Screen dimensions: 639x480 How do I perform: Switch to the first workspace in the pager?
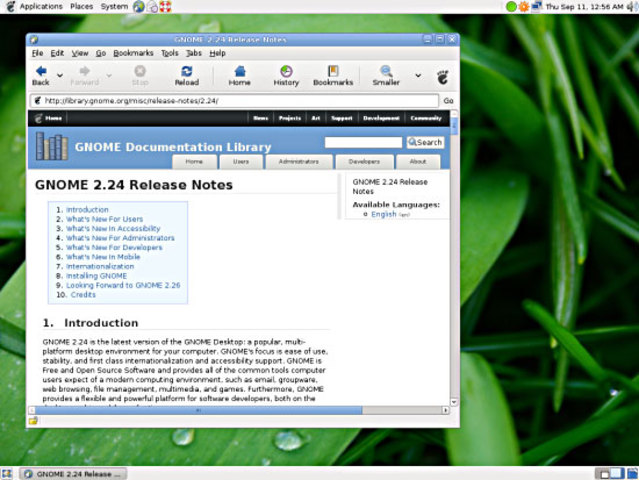click(604, 473)
